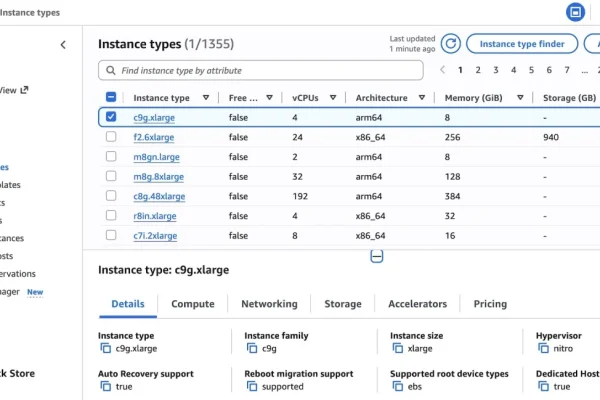The width and height of the screenshot is (600, 400).
Task: Click the blue square panel icon in the top bar
Action: click(575, 12)
